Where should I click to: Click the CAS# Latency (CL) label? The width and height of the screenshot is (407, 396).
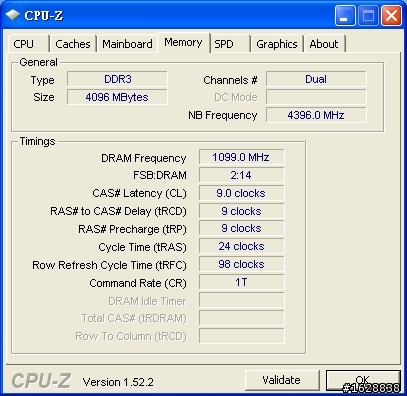pyautogui.click(x=139, y=193)
